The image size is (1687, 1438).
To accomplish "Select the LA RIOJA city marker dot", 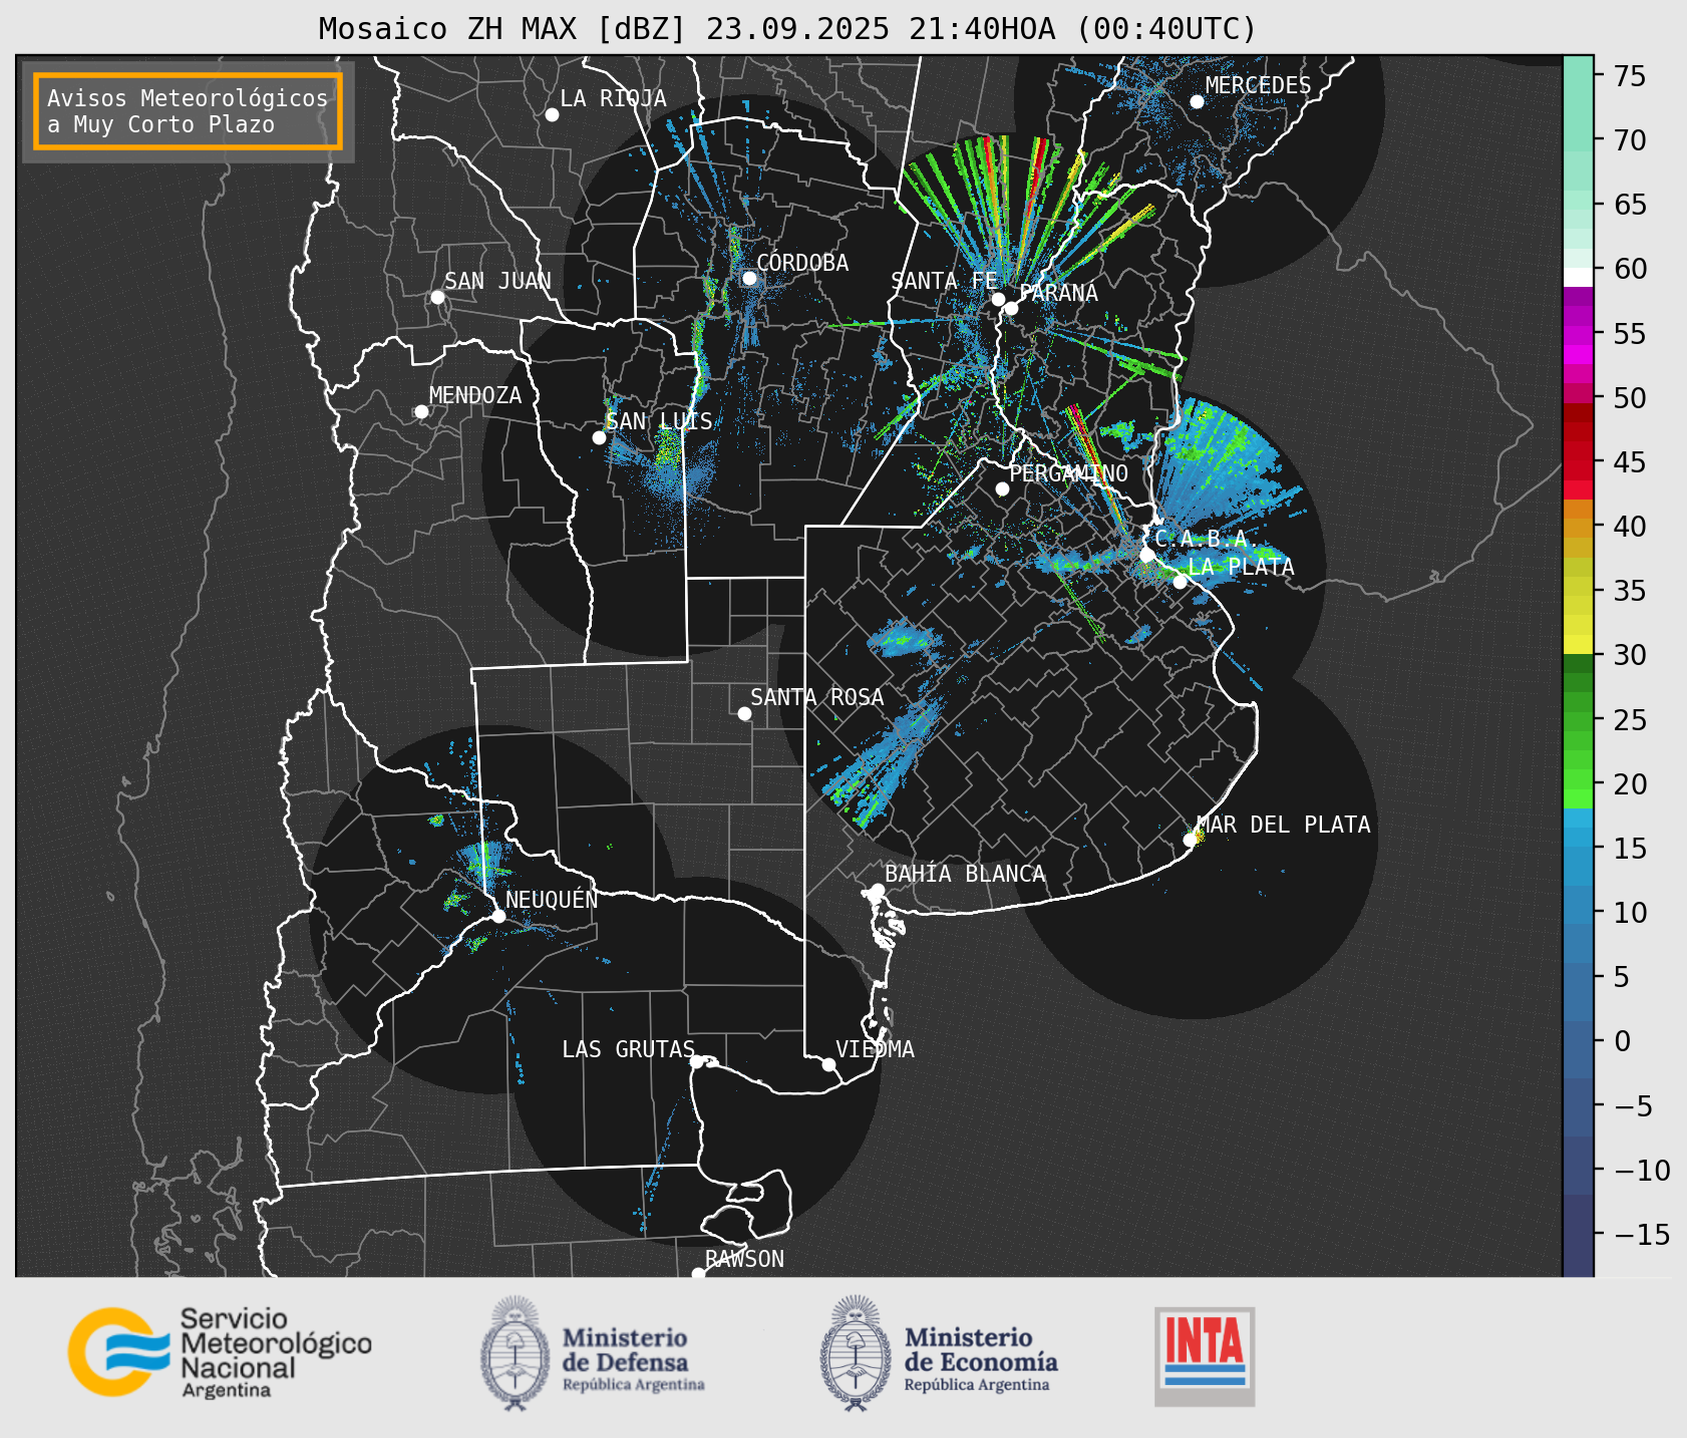I will click(x=552, y=115).
